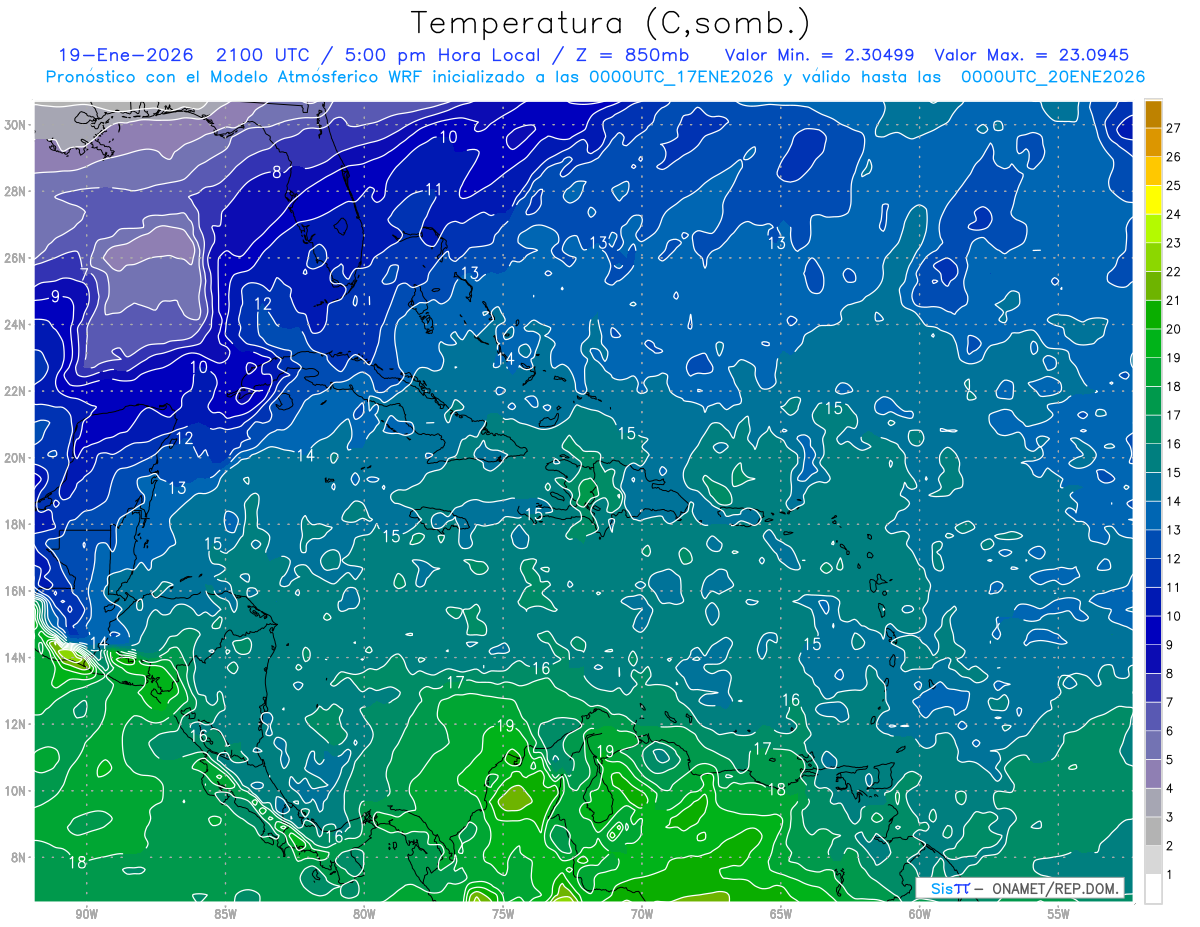Click the "Valor Min. = 2.30499" value
The height and width of the screenshot is (927, 1200).
click(x=822, y=55)
